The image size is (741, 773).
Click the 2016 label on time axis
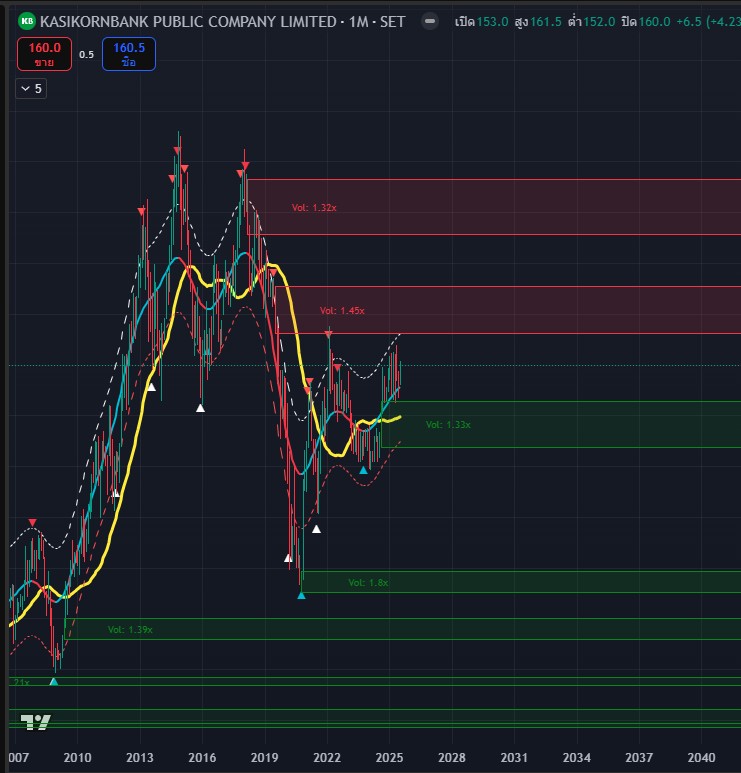202,758
